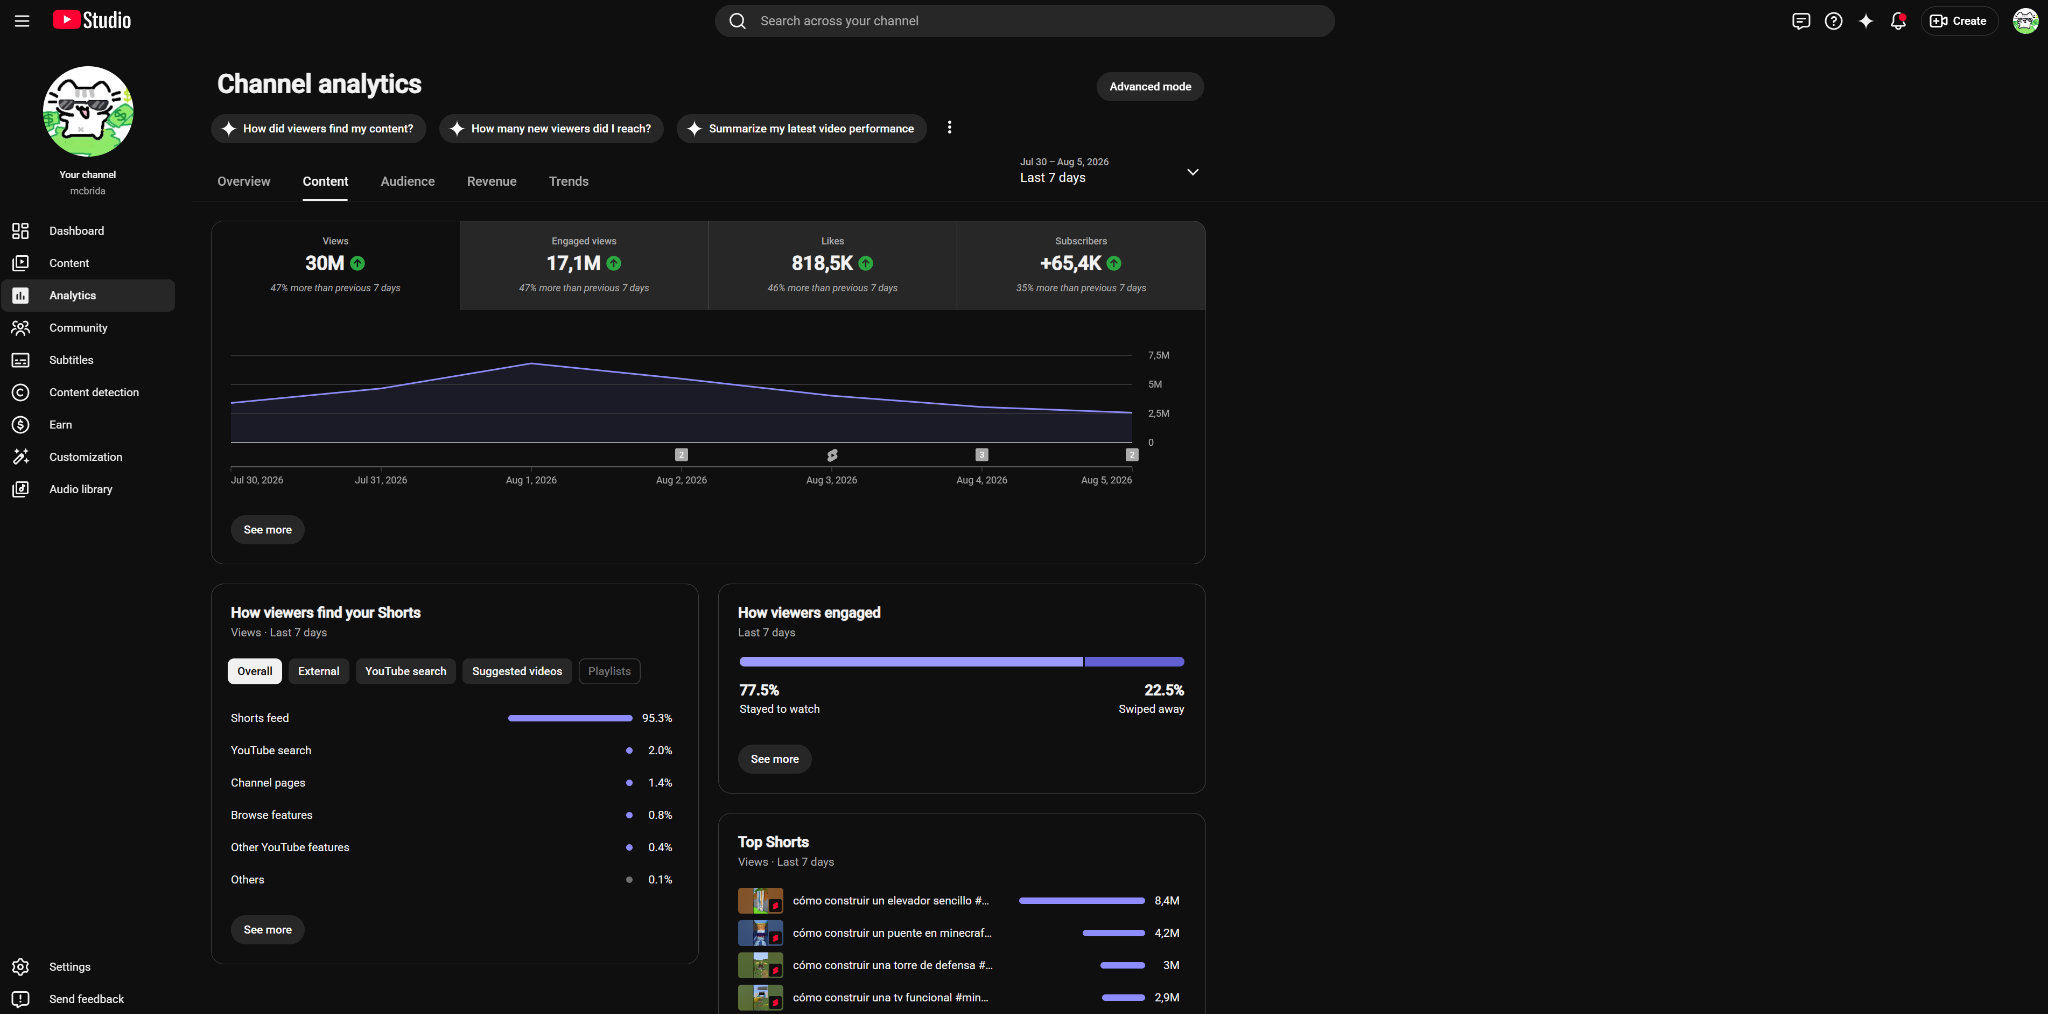Switch to the Content tab
This screenshot has width=2048, height=1014.
[x=325, y=182]
